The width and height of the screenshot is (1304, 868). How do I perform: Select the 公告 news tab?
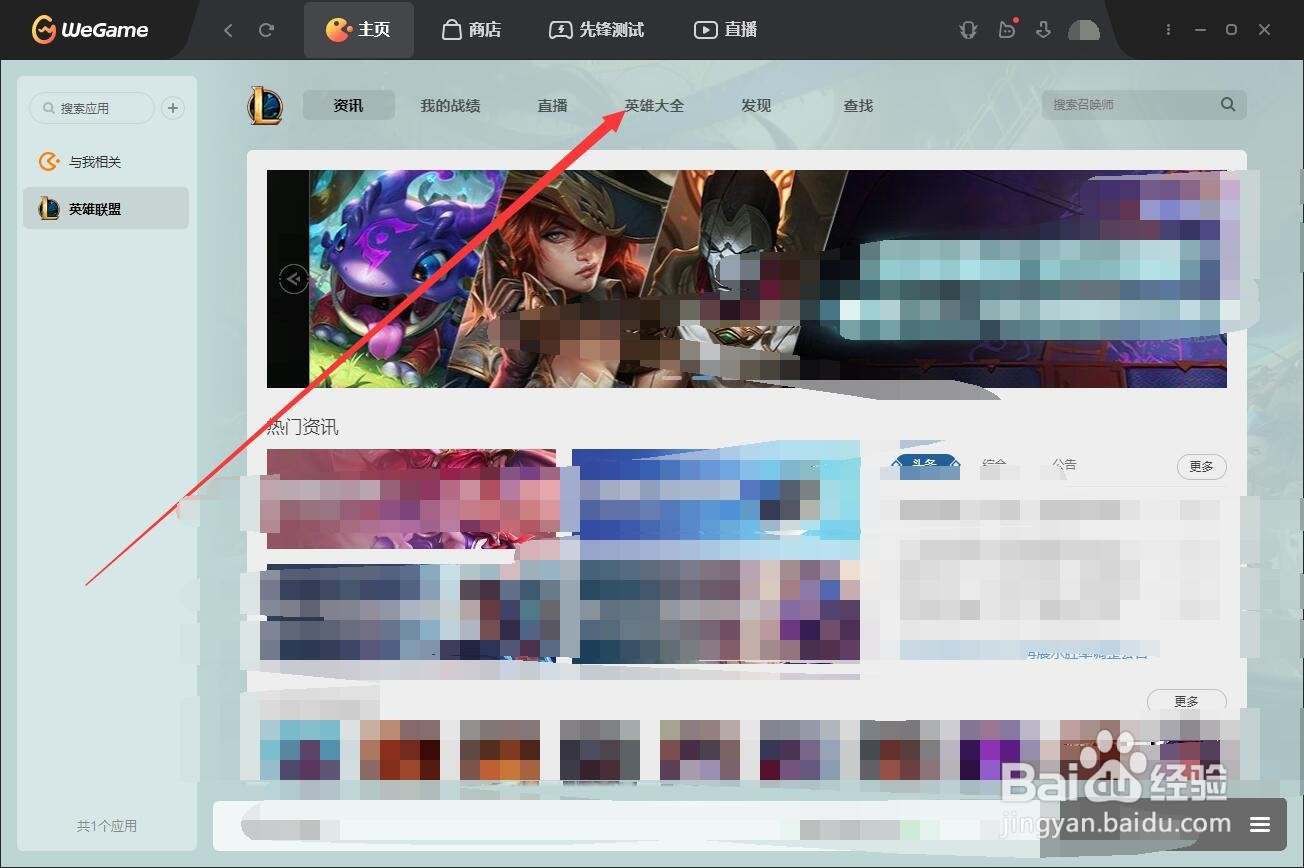pos(1064,465)
